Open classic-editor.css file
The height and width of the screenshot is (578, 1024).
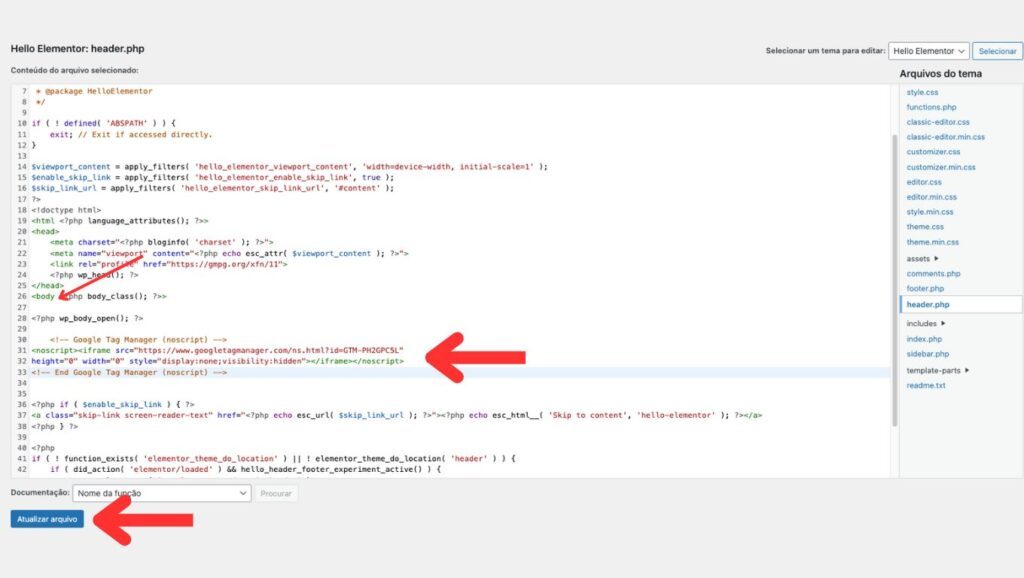[938, 122]
